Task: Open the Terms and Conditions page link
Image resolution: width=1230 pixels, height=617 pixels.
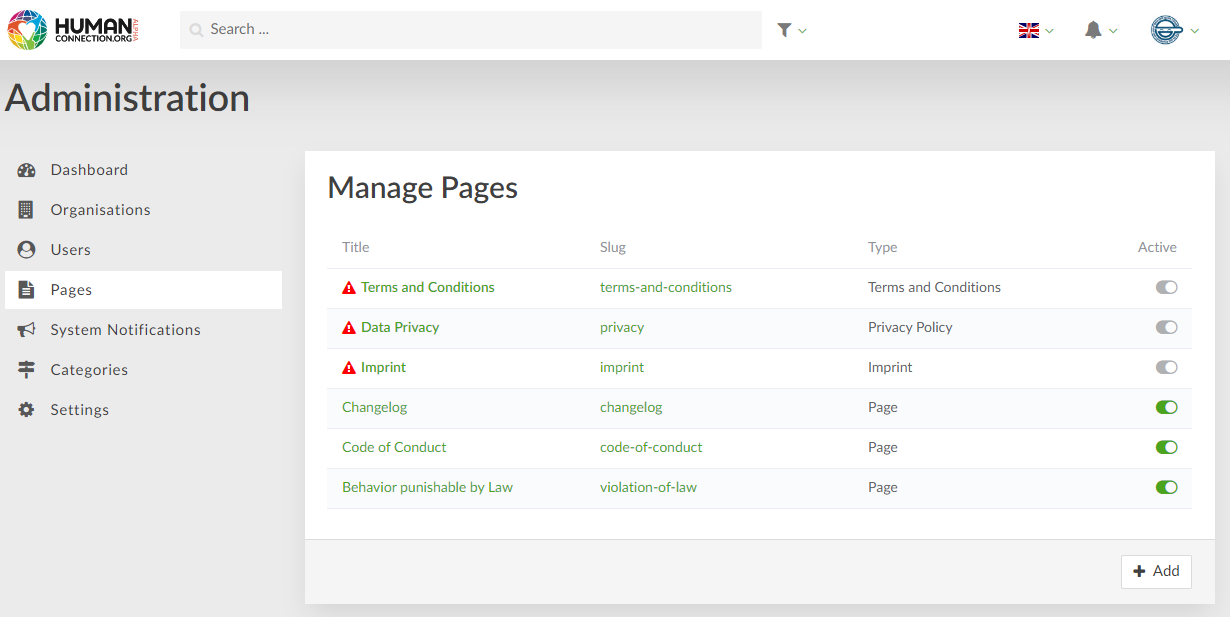Action: click(428, 287)
